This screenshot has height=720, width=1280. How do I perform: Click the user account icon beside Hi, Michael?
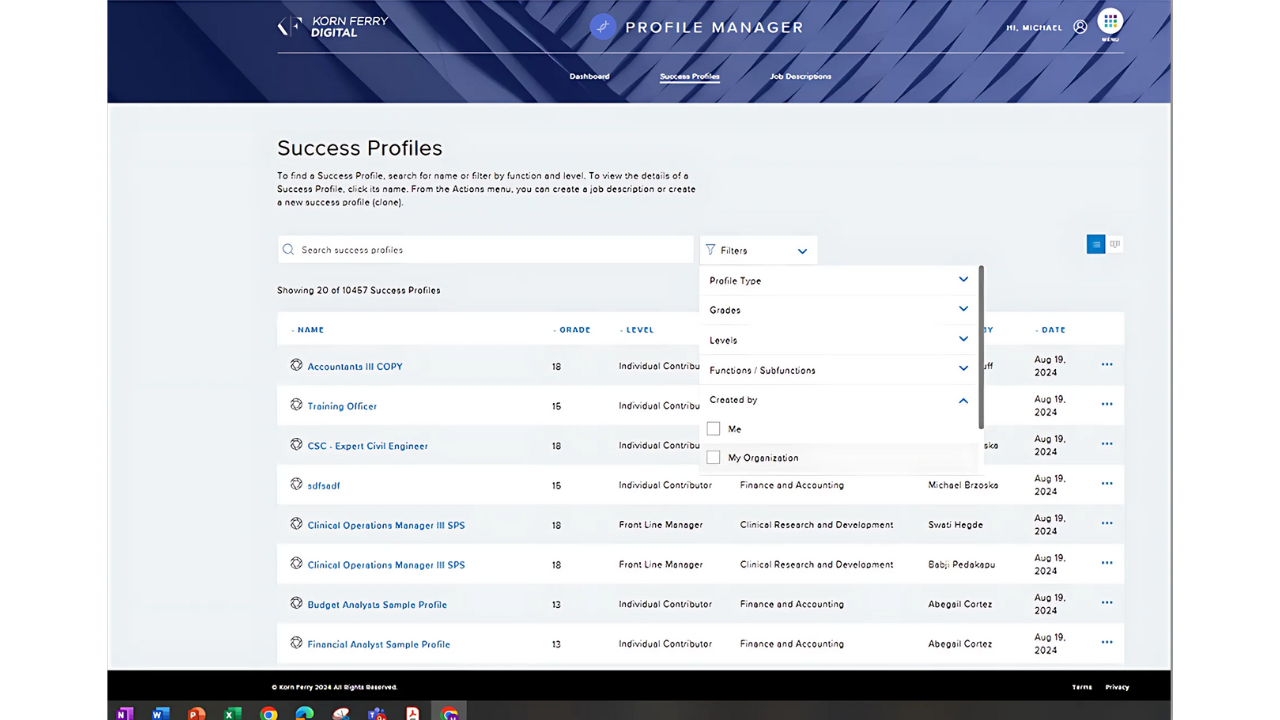pyautogui.click(x=1080, y=27)
